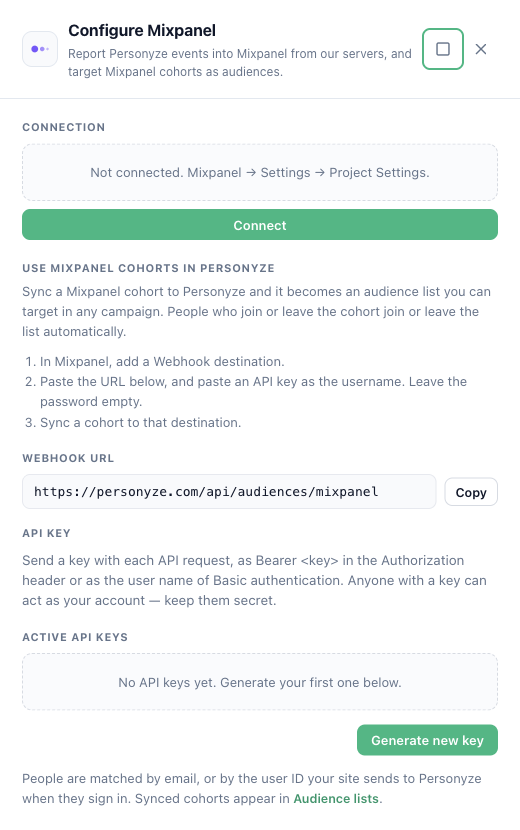
Task: Select step two about pasting the URL
Action: pos(246,392)
